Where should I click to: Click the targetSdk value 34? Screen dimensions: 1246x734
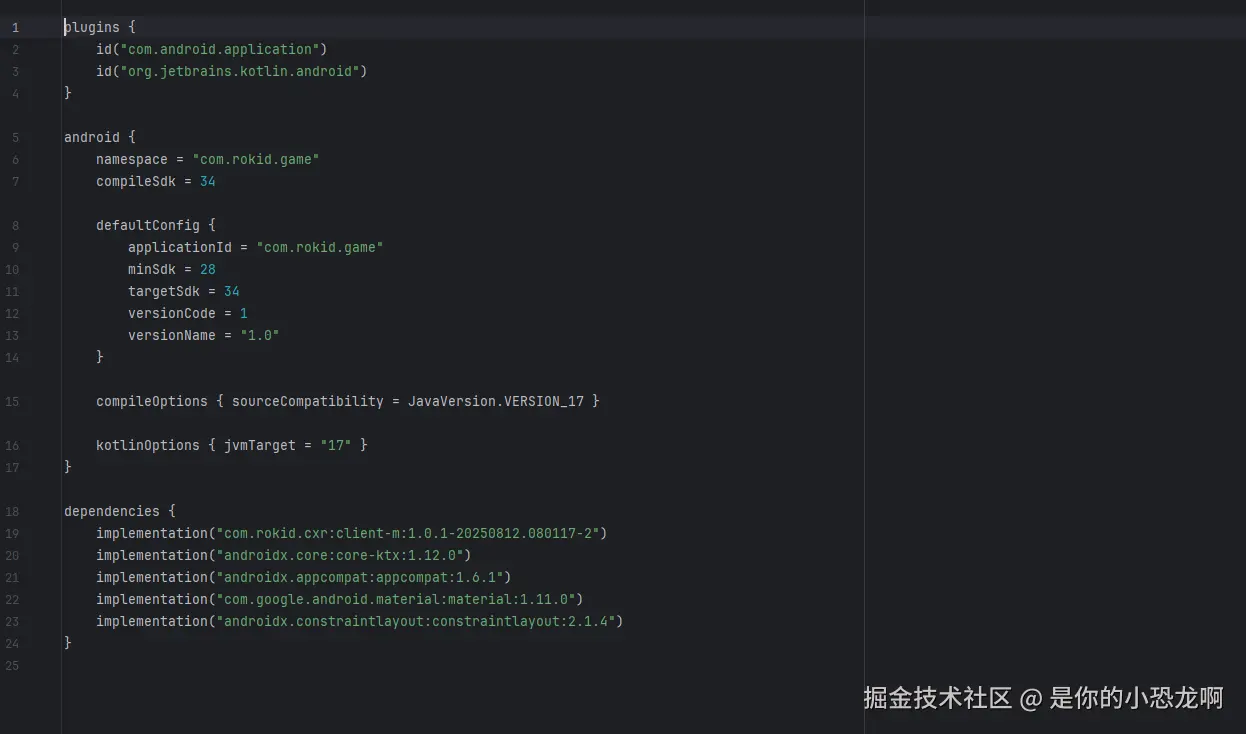point(232,291)
